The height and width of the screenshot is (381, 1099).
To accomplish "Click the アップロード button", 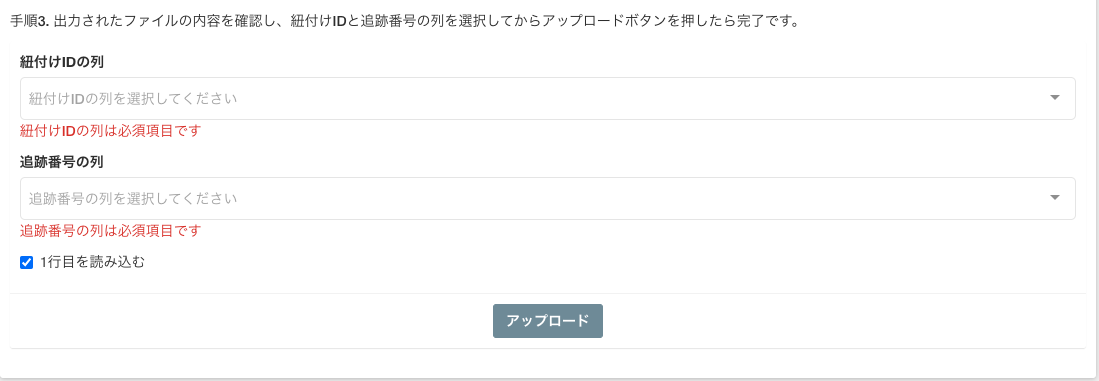I will pos(547,321).
